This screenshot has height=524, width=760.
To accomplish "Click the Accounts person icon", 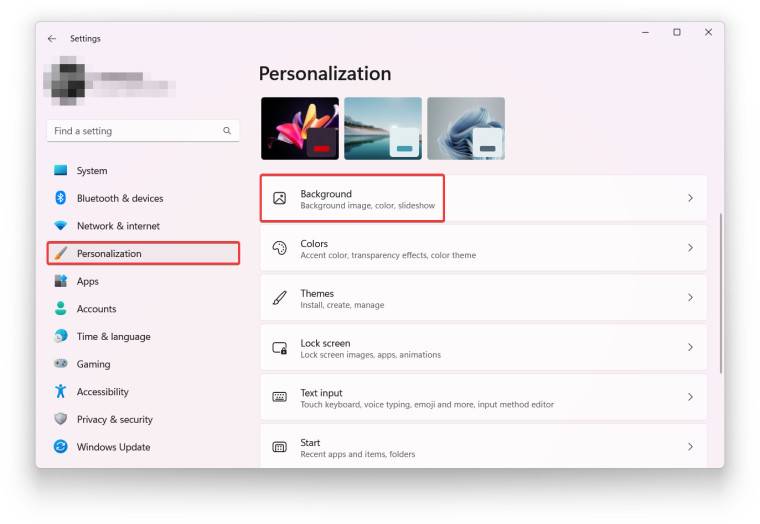I will click(61, 309).
